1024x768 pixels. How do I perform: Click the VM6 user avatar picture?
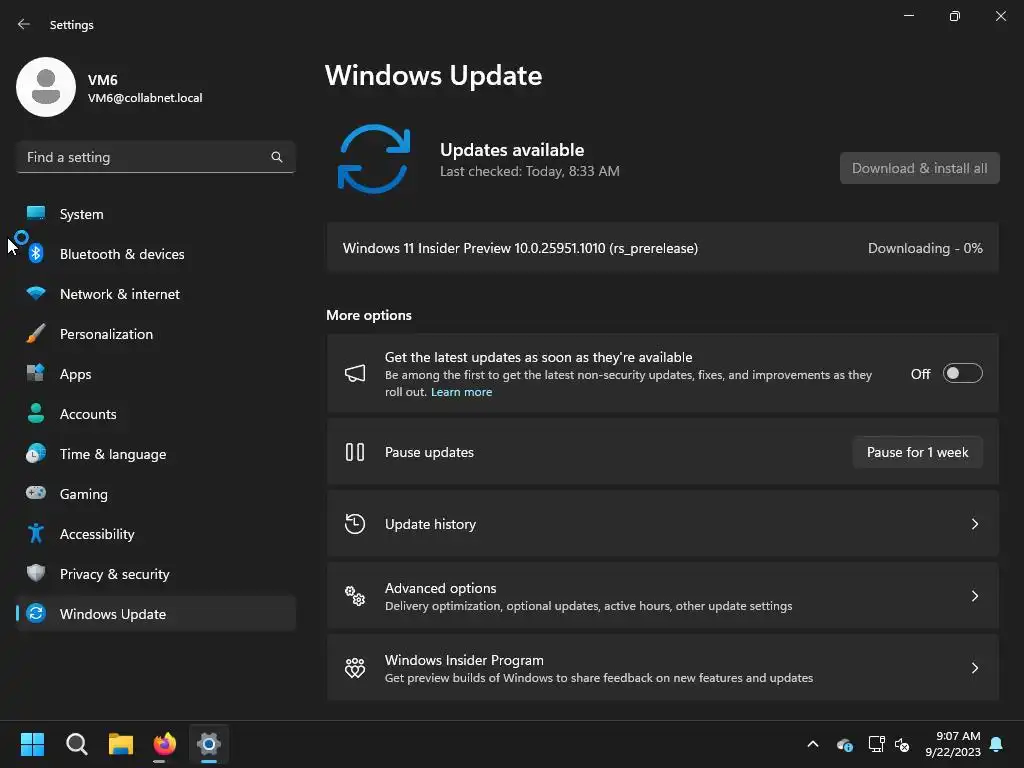point(46,87)
